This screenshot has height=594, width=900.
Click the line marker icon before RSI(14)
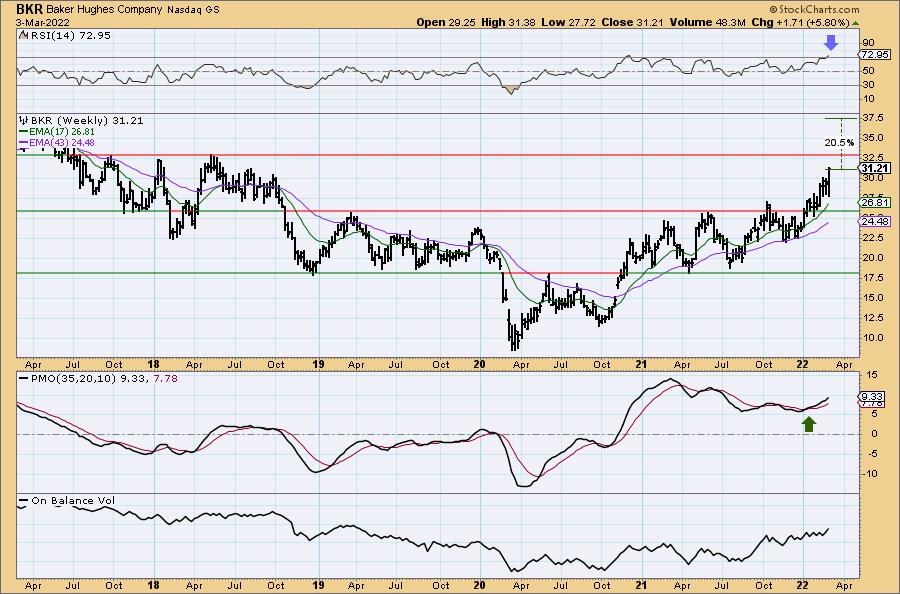point(23,35)
